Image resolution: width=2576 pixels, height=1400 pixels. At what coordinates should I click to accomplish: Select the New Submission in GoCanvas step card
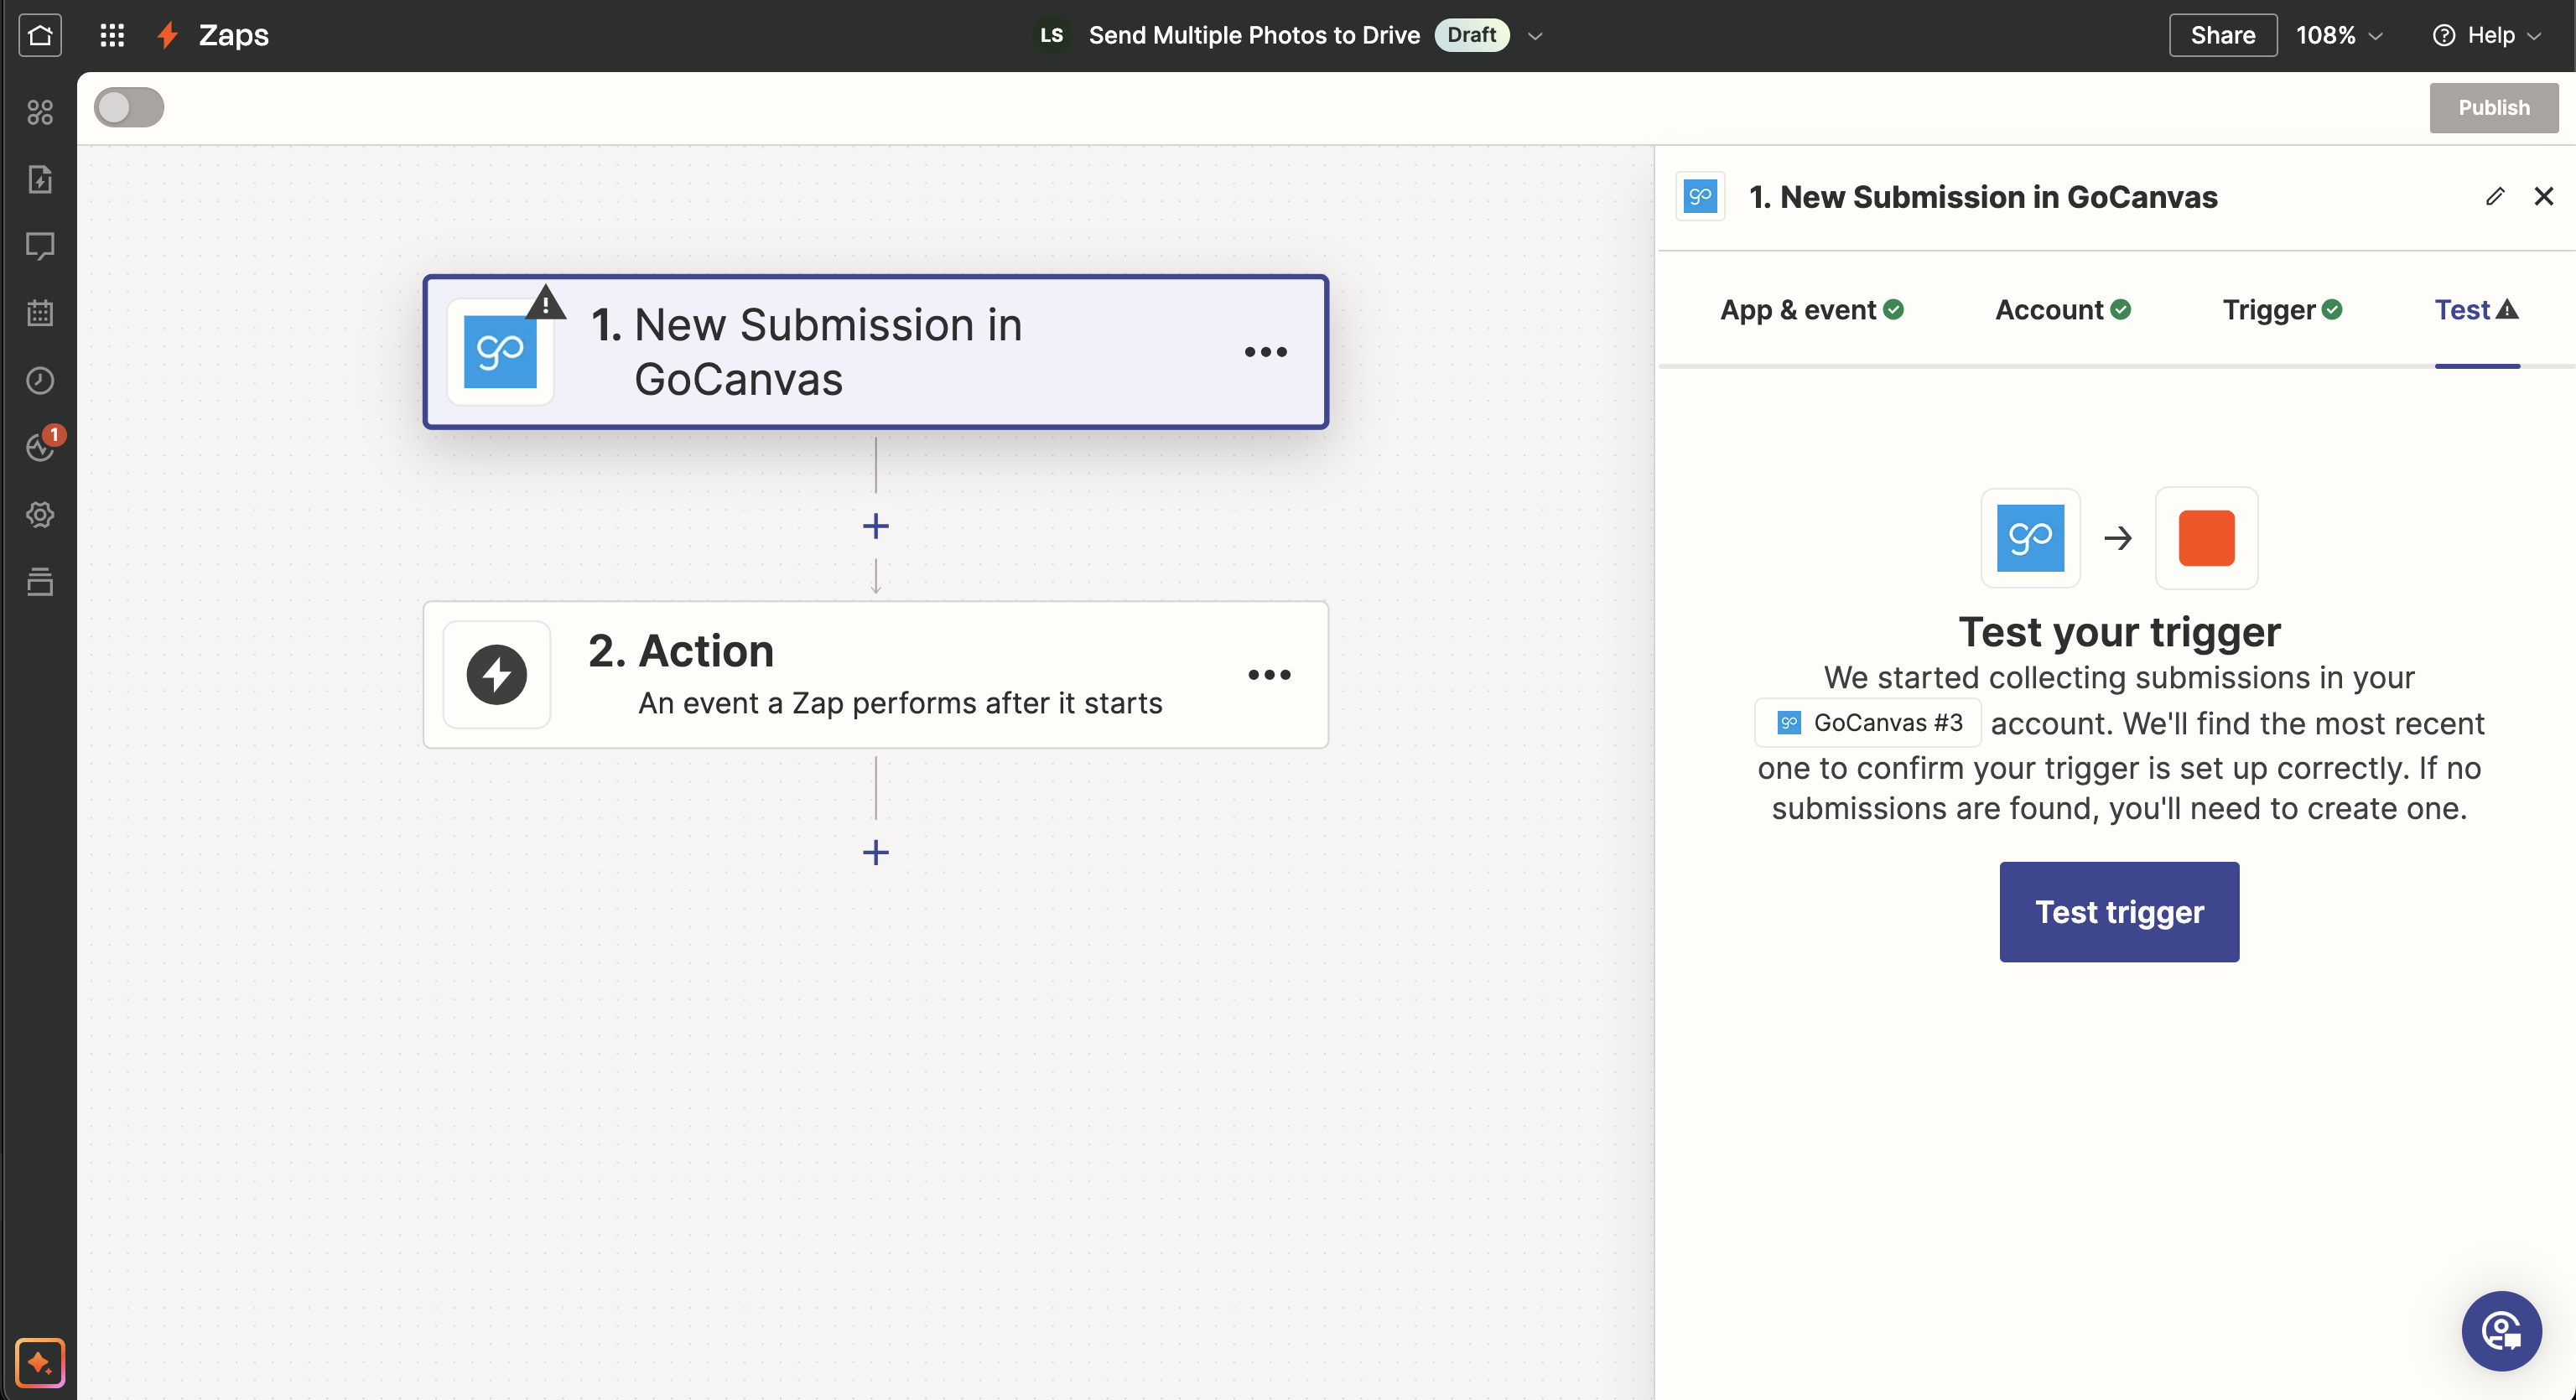coord(876,352)
